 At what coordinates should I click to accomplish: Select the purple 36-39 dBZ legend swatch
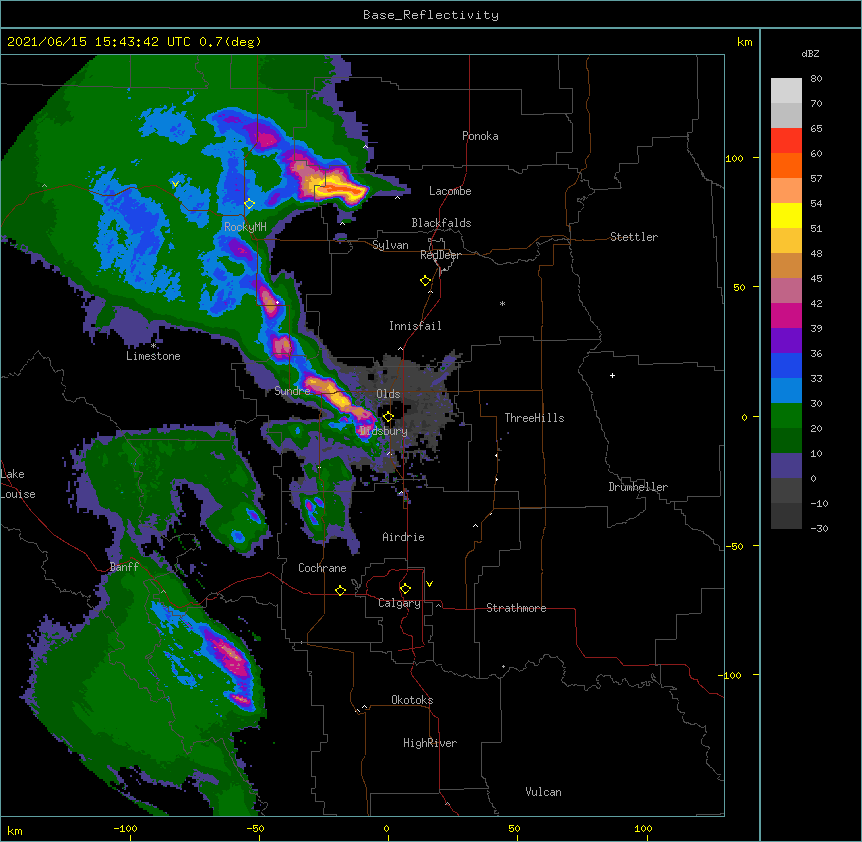coord(786,341)
